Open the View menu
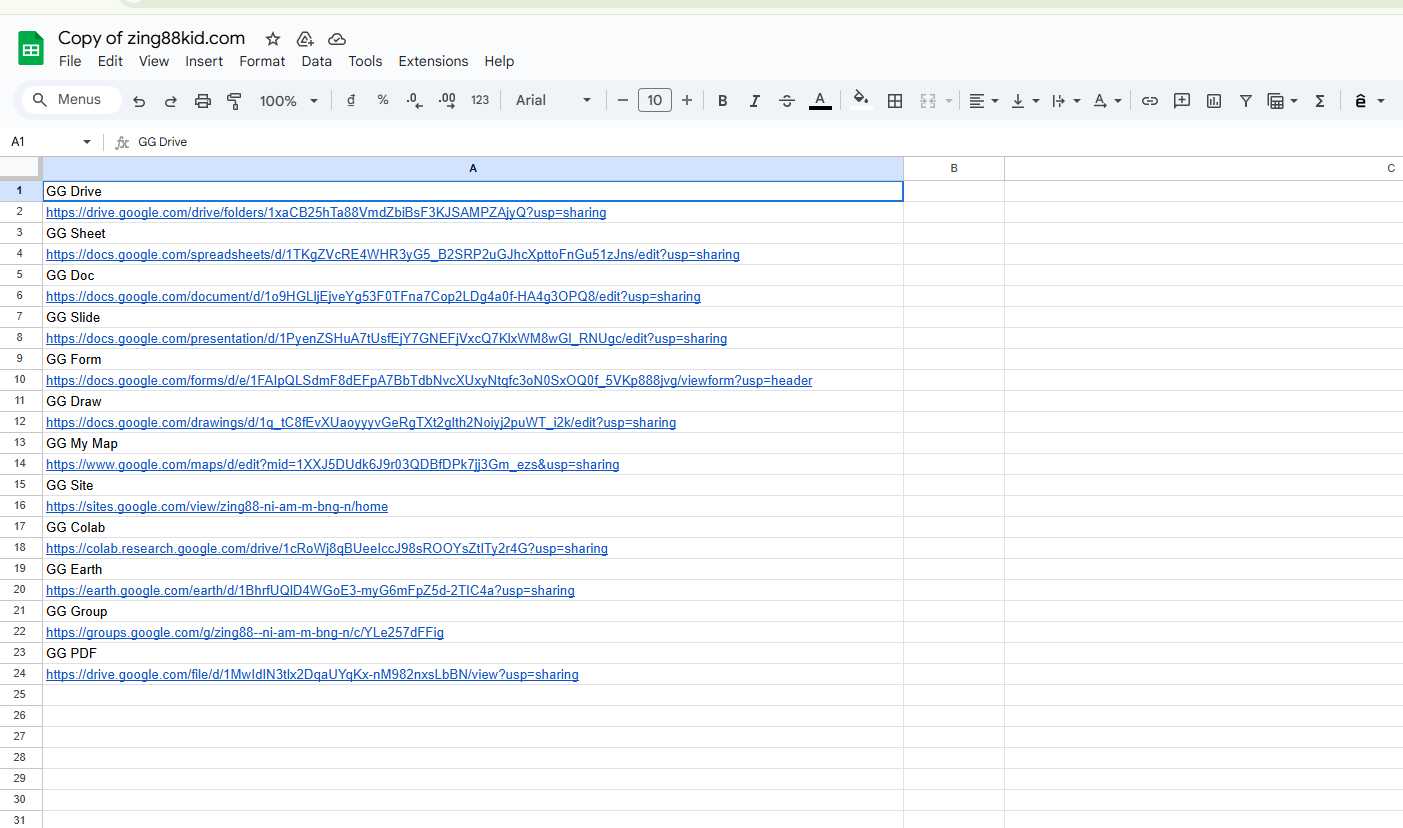 (154, 61)
